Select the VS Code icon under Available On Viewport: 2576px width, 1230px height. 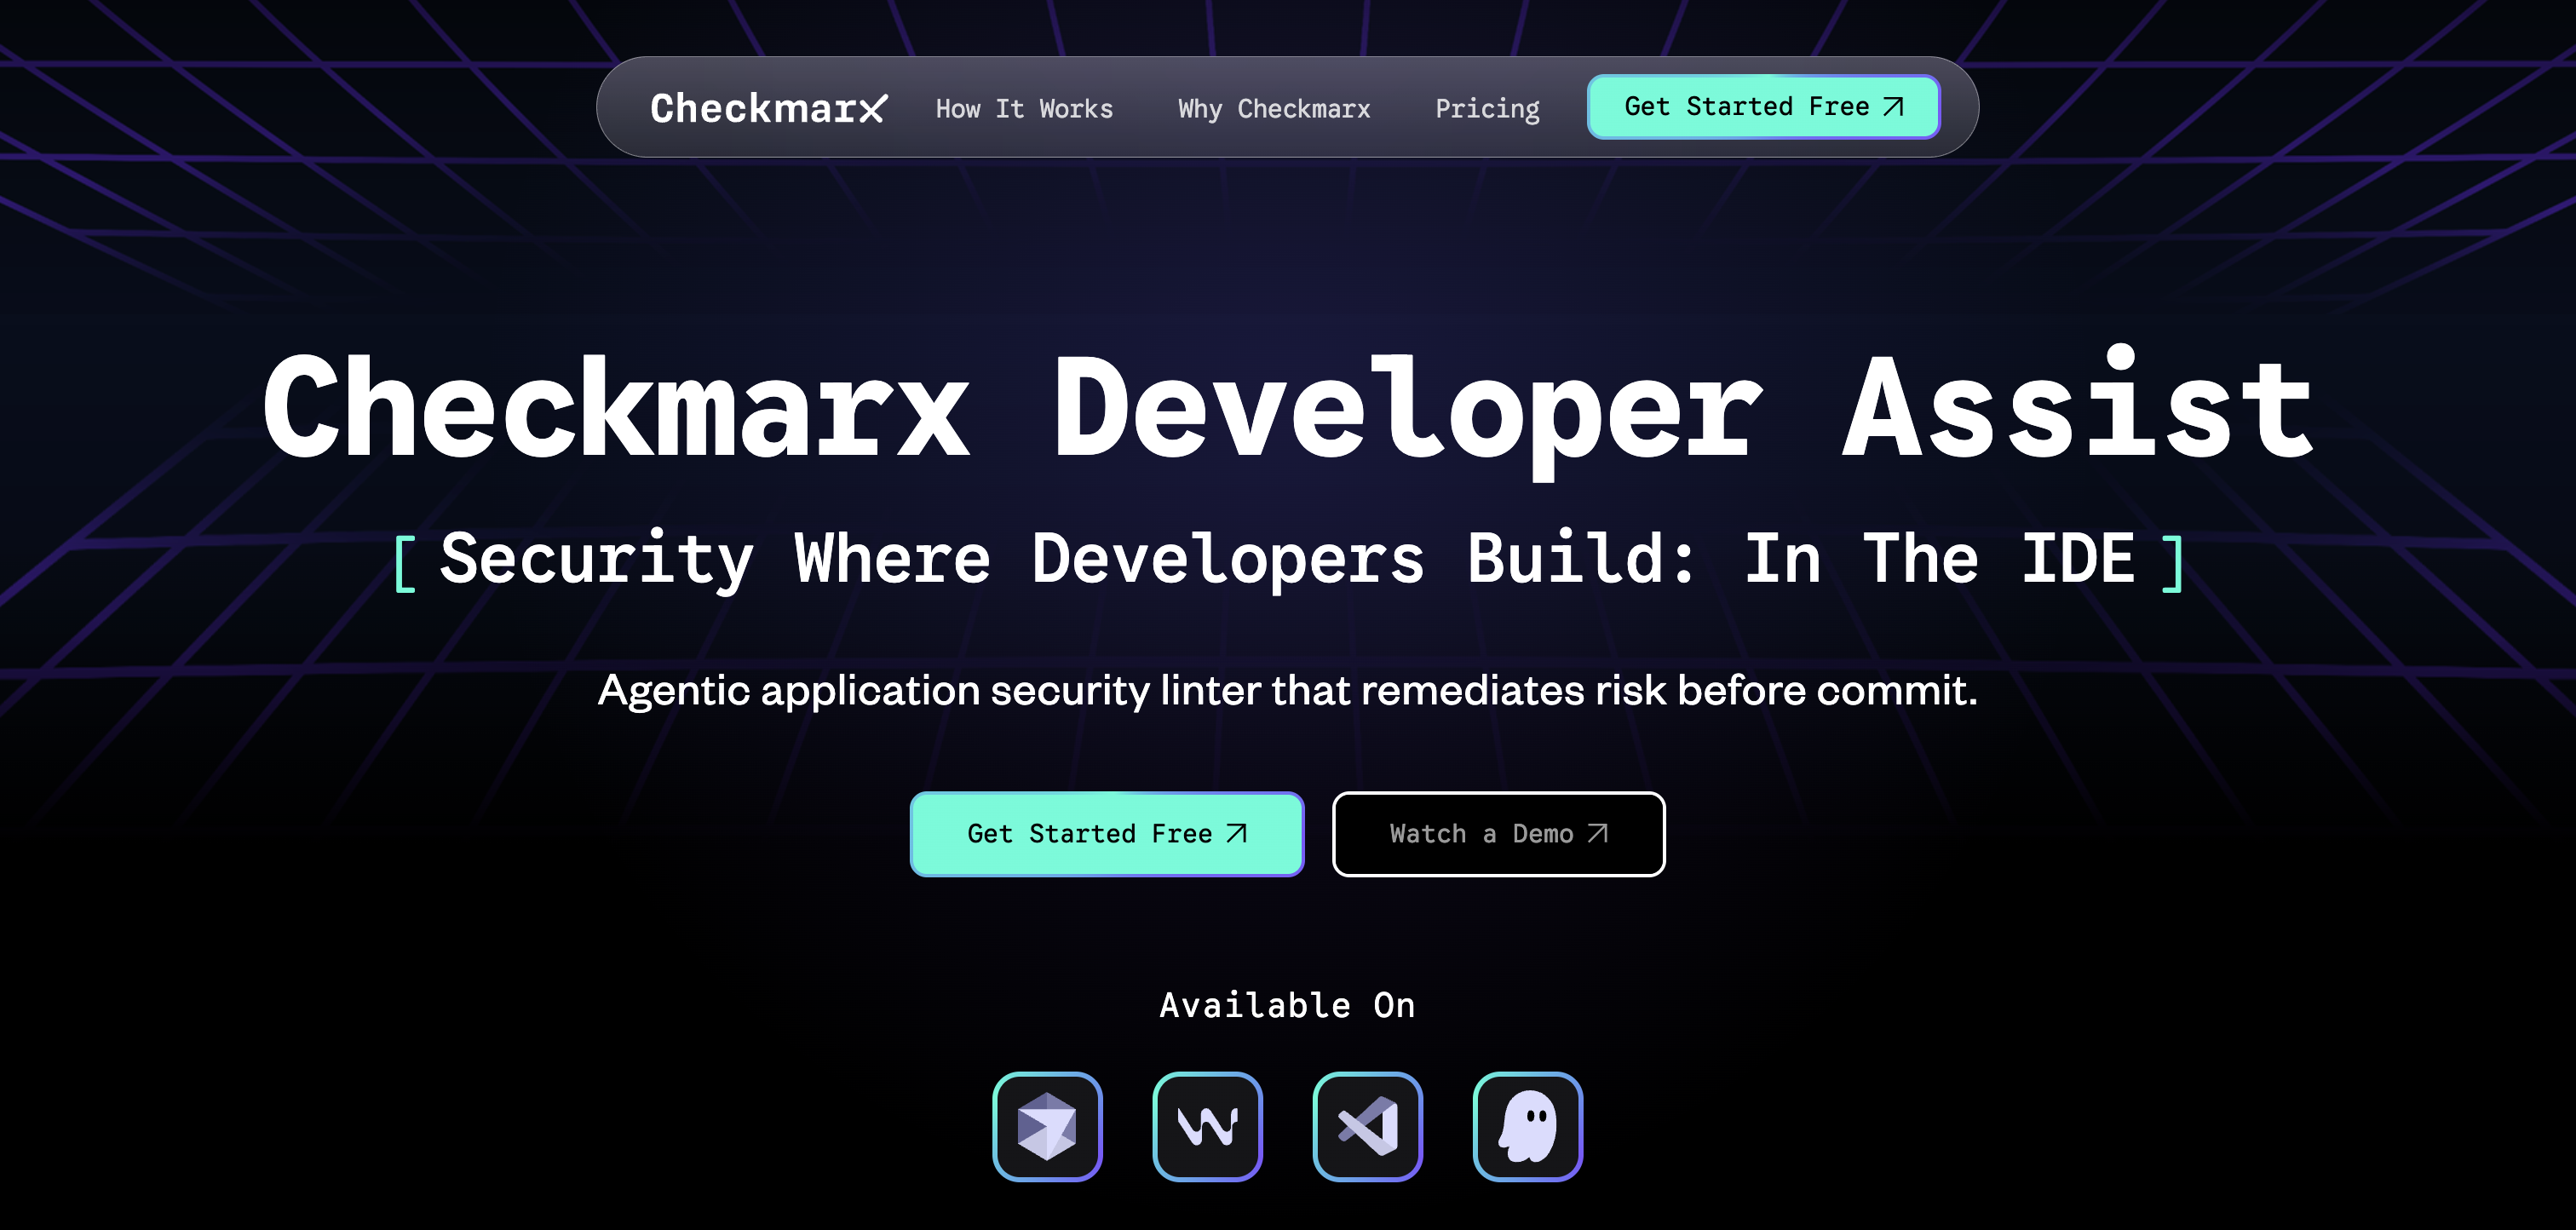(x=1368, y=1125)
